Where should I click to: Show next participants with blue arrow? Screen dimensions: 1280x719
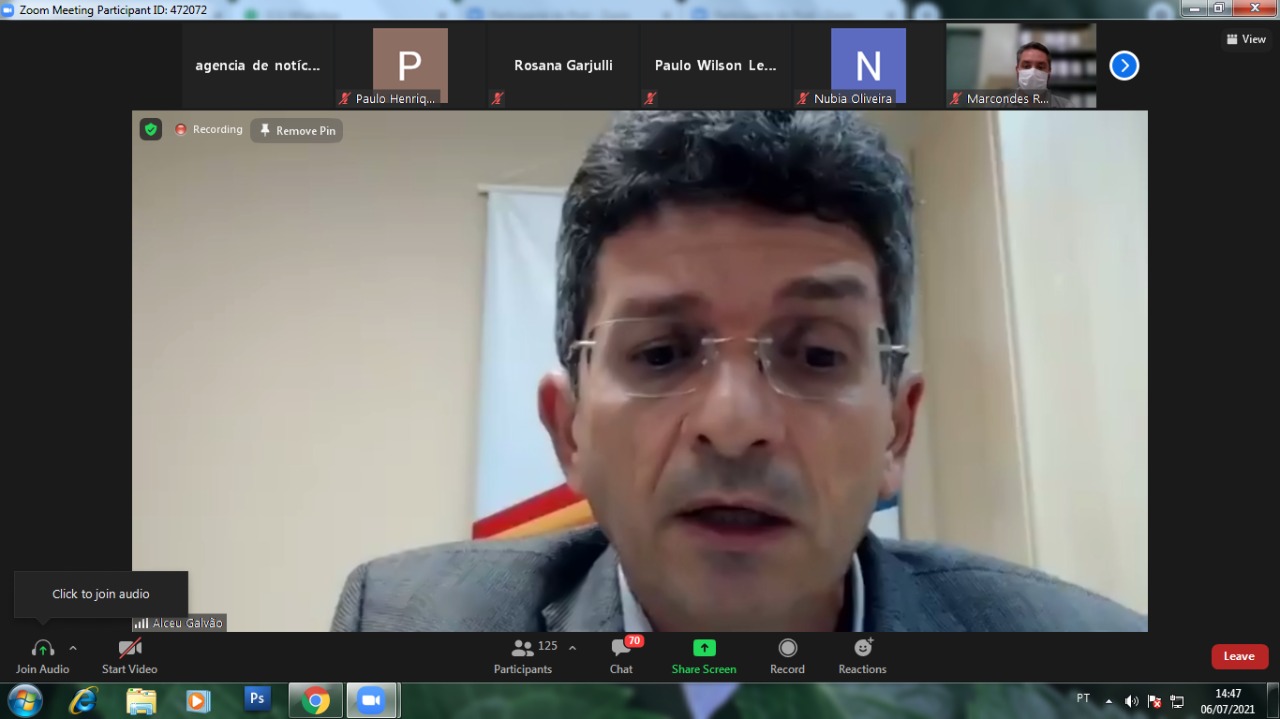pos(1124,66)
